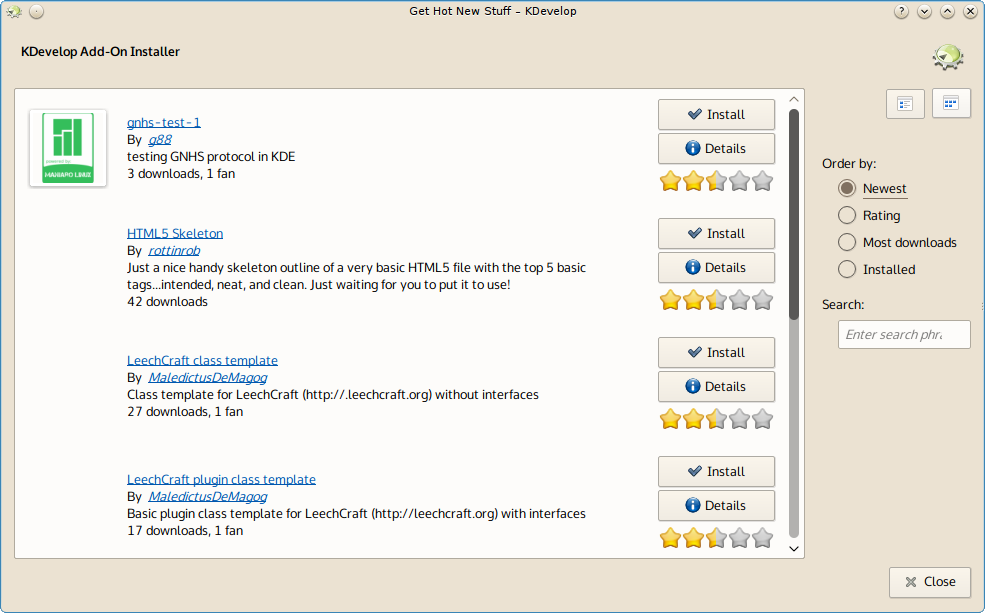985x613 pixels.
Task: Click the scrollbar down arrow
Action: 793,548
